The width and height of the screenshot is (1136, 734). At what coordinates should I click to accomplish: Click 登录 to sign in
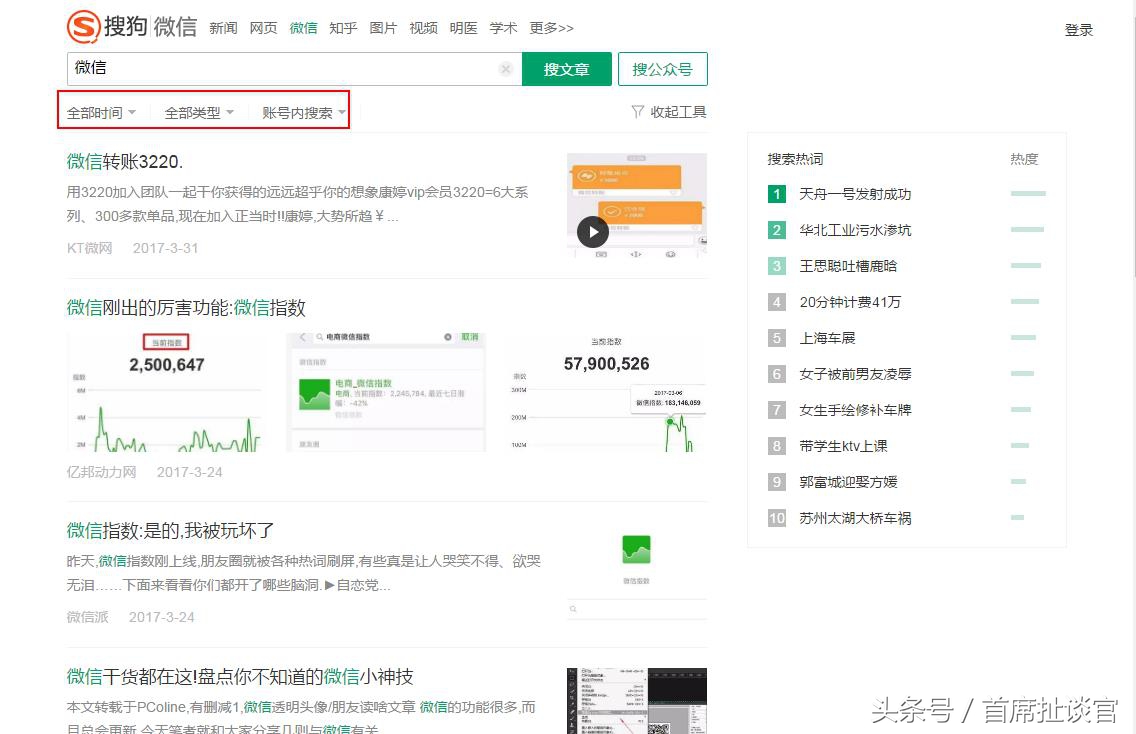click(1079, 29)
